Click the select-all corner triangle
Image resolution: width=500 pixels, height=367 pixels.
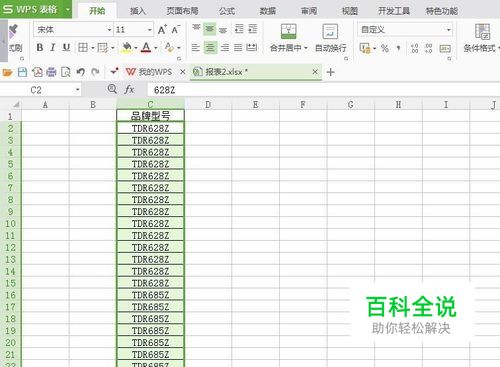tap(15, 105)
